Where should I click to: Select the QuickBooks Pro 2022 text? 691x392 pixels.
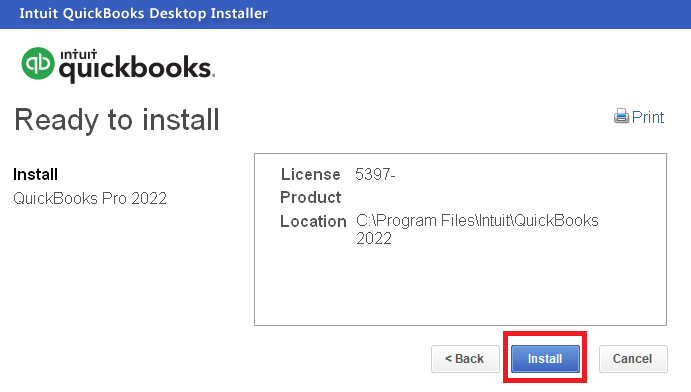point(90,198)
